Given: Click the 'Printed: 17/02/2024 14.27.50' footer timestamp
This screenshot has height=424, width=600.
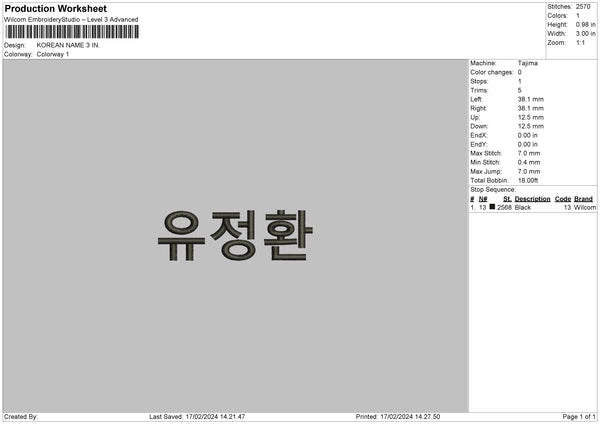Looking at the screenshot, I should pyautogui.click(x=398, y=417).
